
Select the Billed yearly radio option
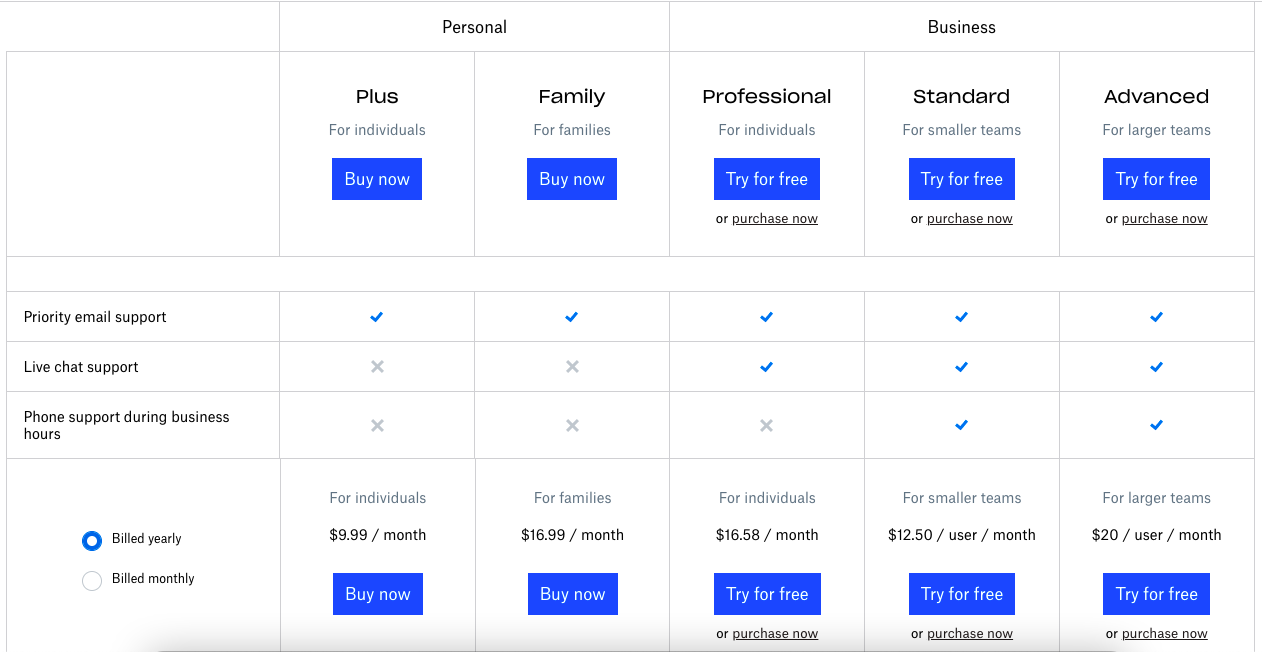(x=92, y=540)
